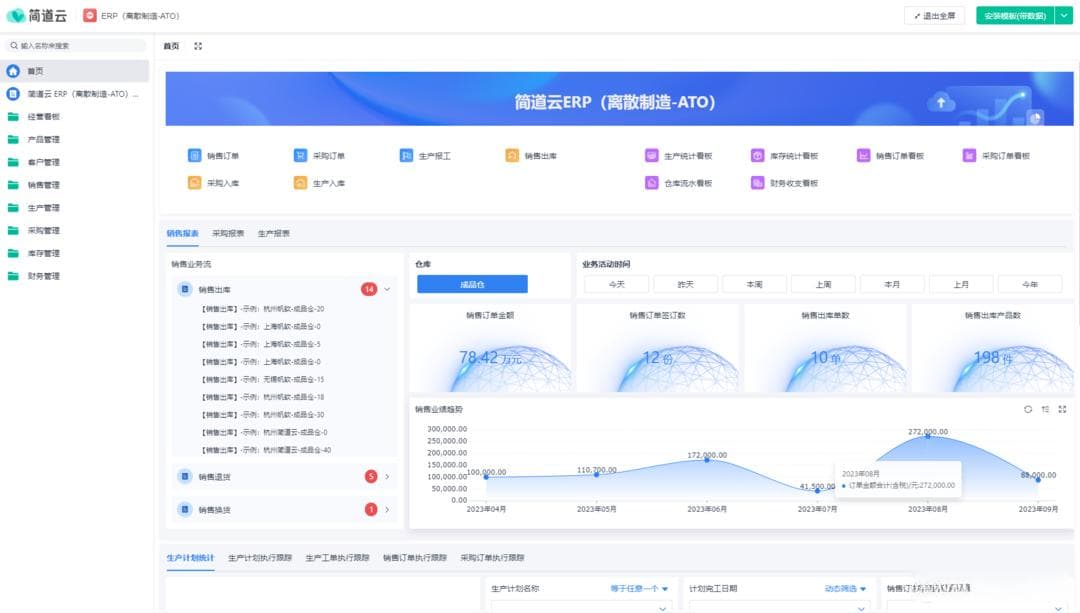Switch to the 采购报表 tab

pyautogui.click(x=228, y=233)
